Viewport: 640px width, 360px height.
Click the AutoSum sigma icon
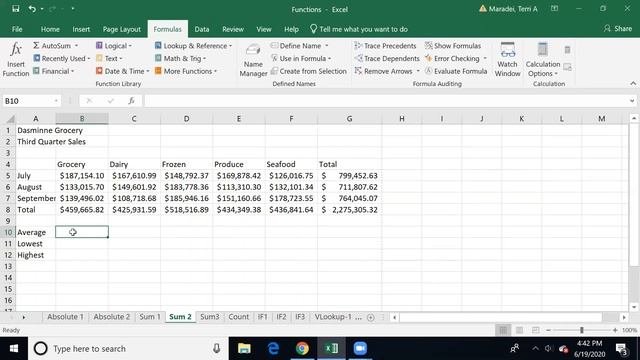(36, 46)
